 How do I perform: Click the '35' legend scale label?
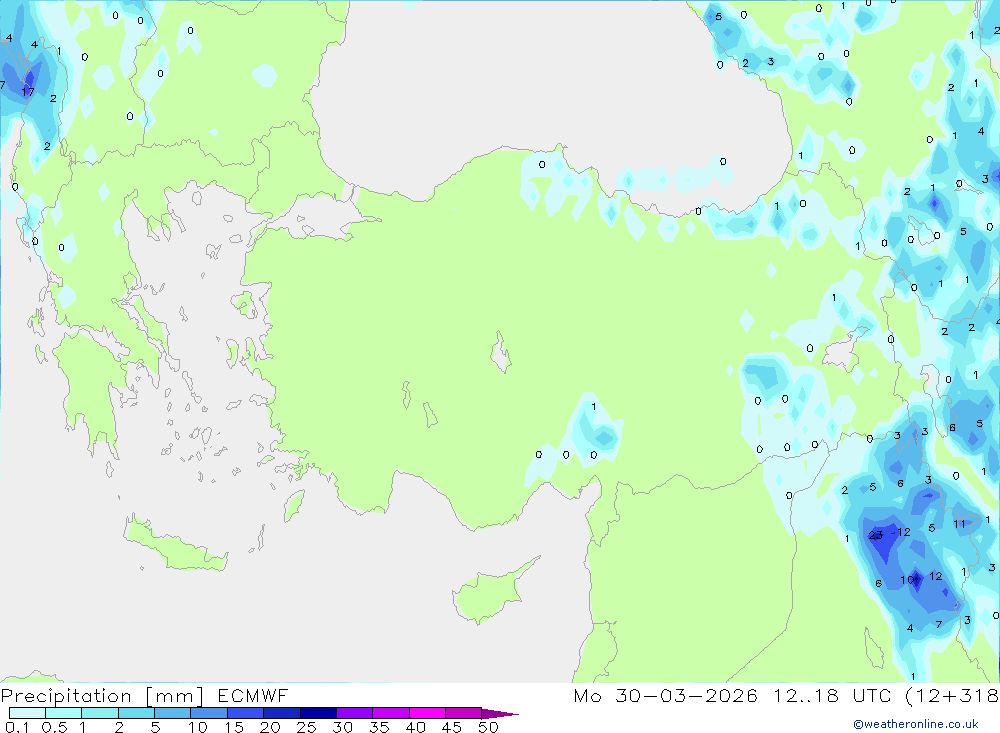379,727
